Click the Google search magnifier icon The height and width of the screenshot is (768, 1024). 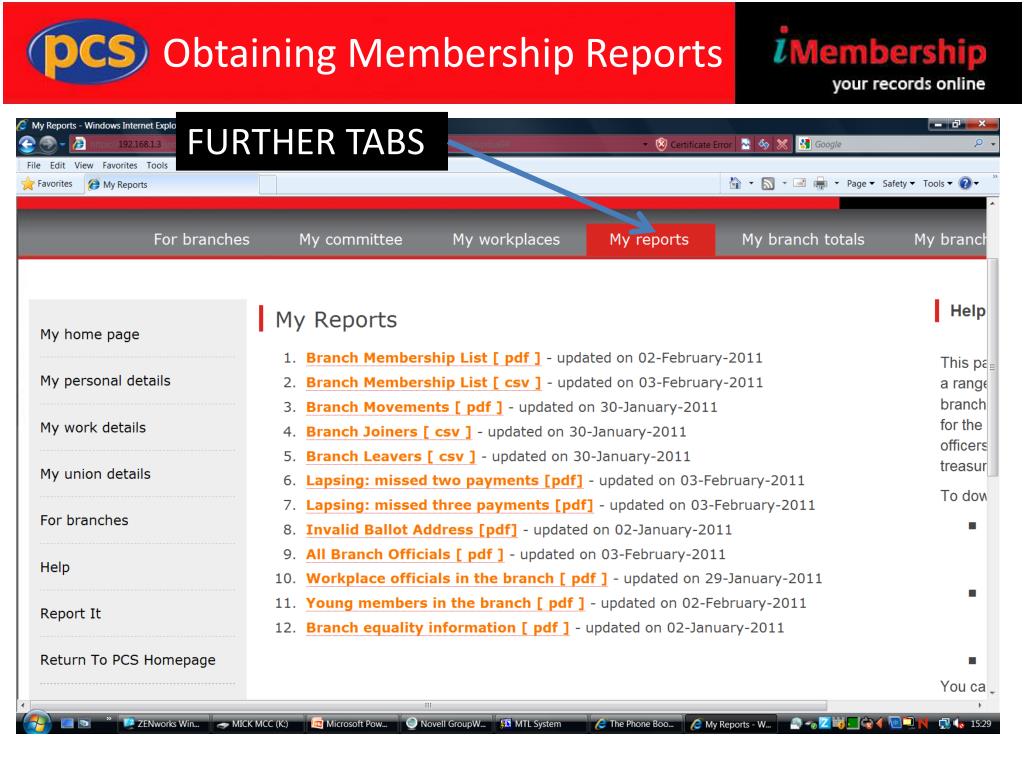978,144
